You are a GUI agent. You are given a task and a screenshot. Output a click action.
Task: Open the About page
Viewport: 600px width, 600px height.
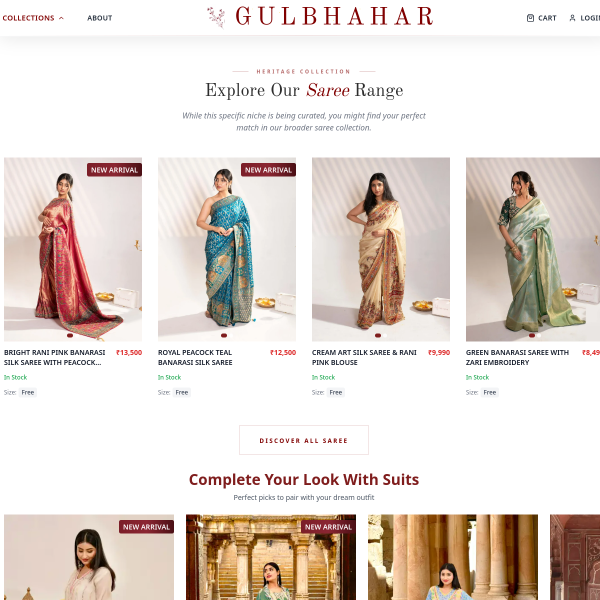tap(99, 18)
